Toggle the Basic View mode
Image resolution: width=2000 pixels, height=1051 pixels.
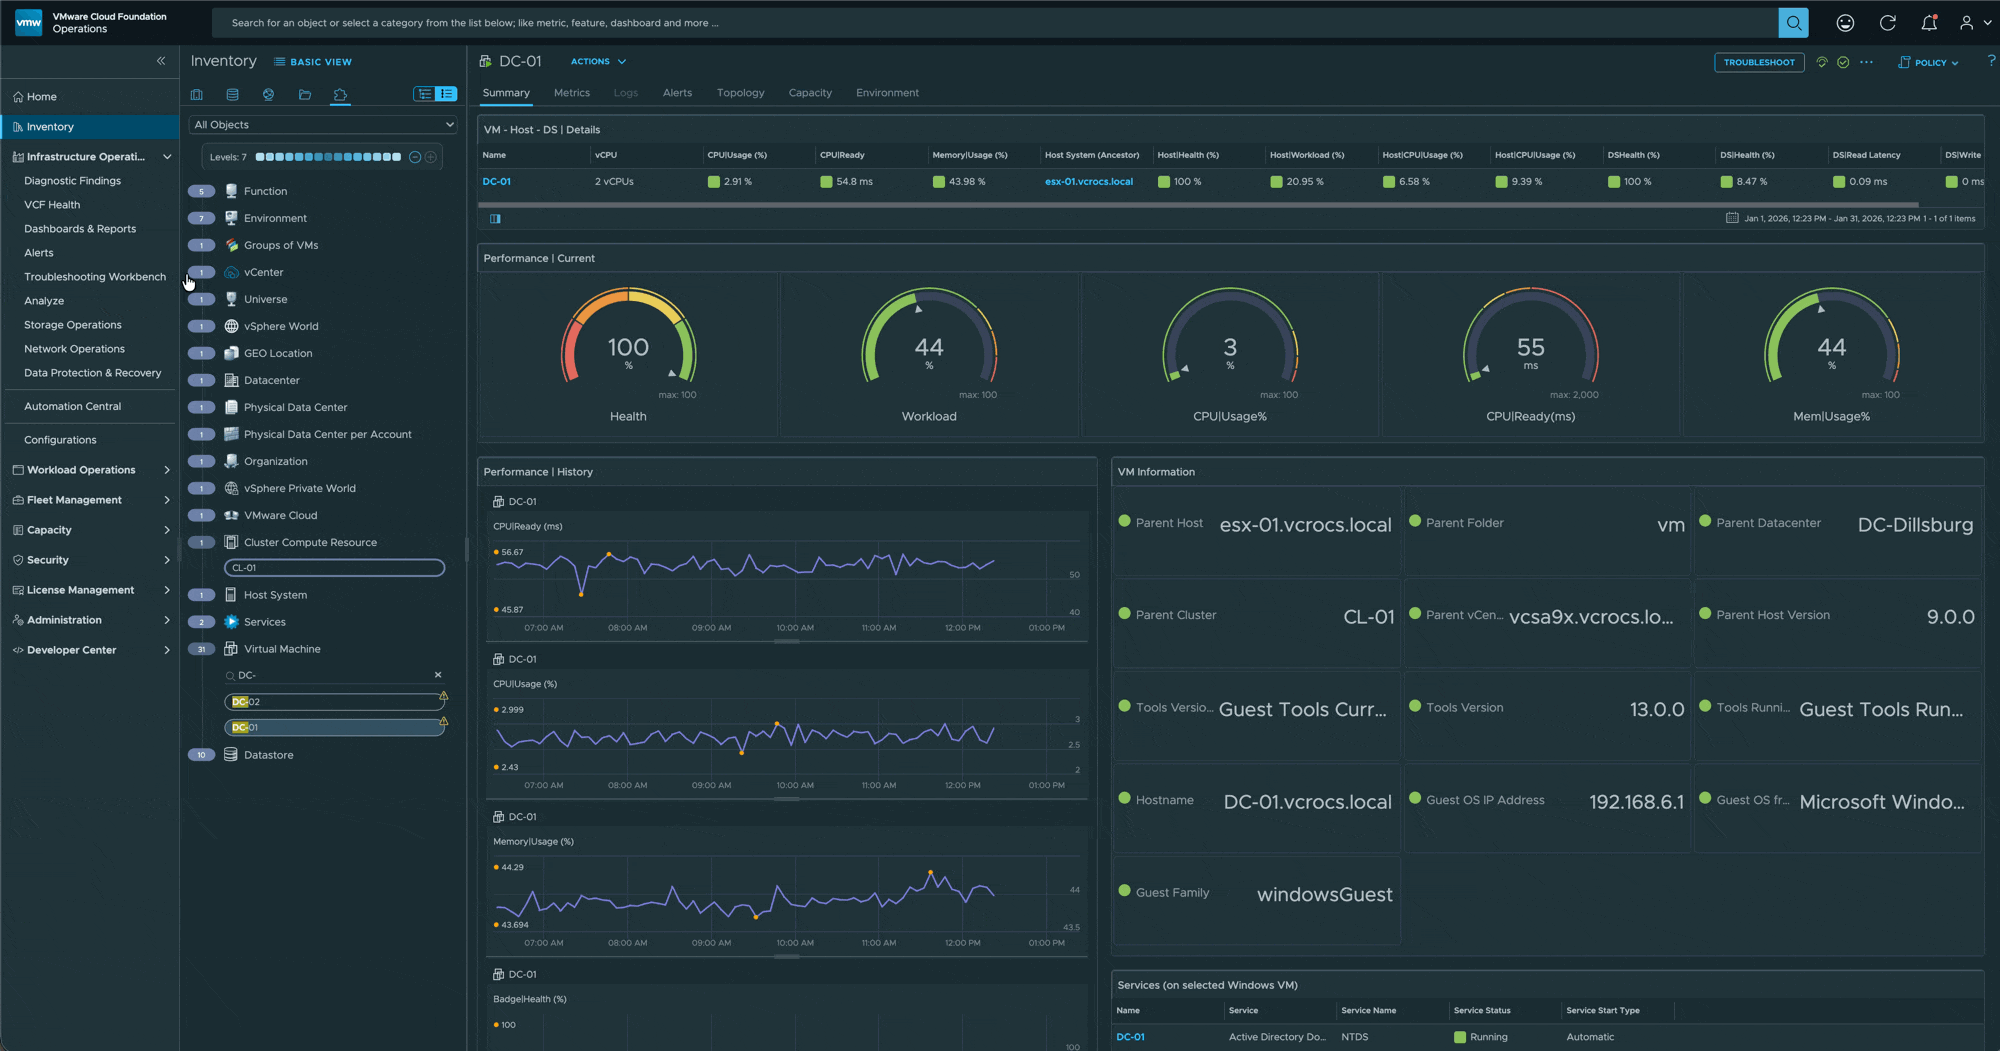(313, 62)
